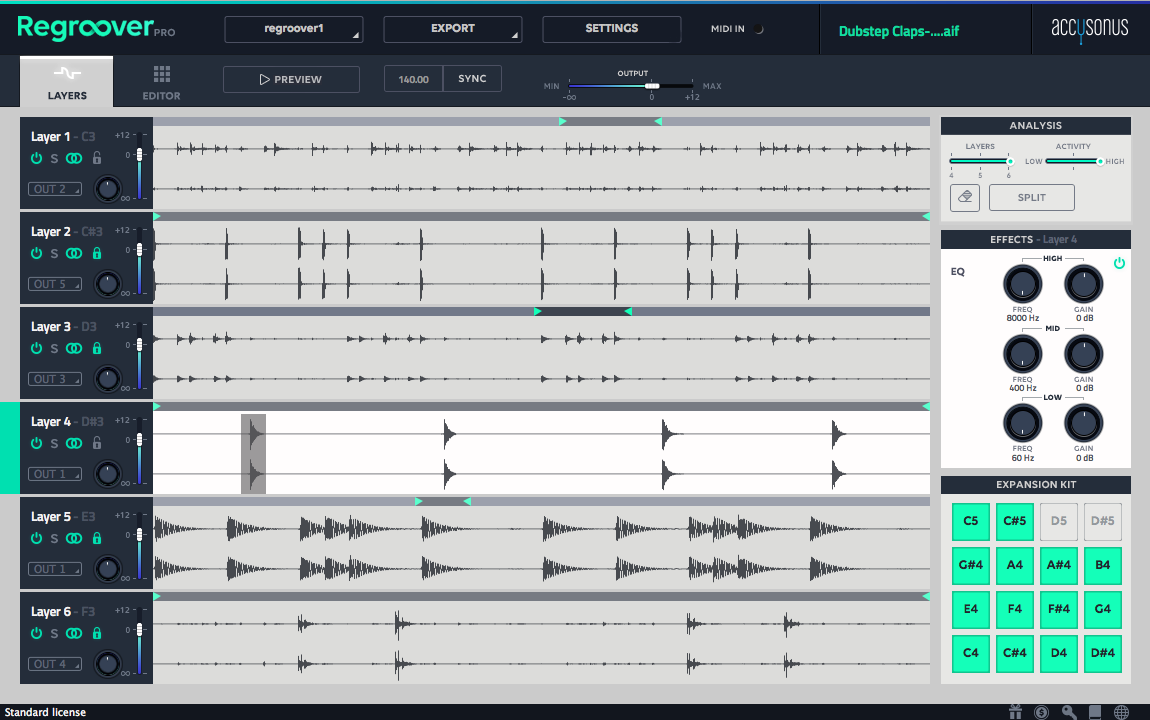Click the SPLIT button

[x=1032, y=197]
